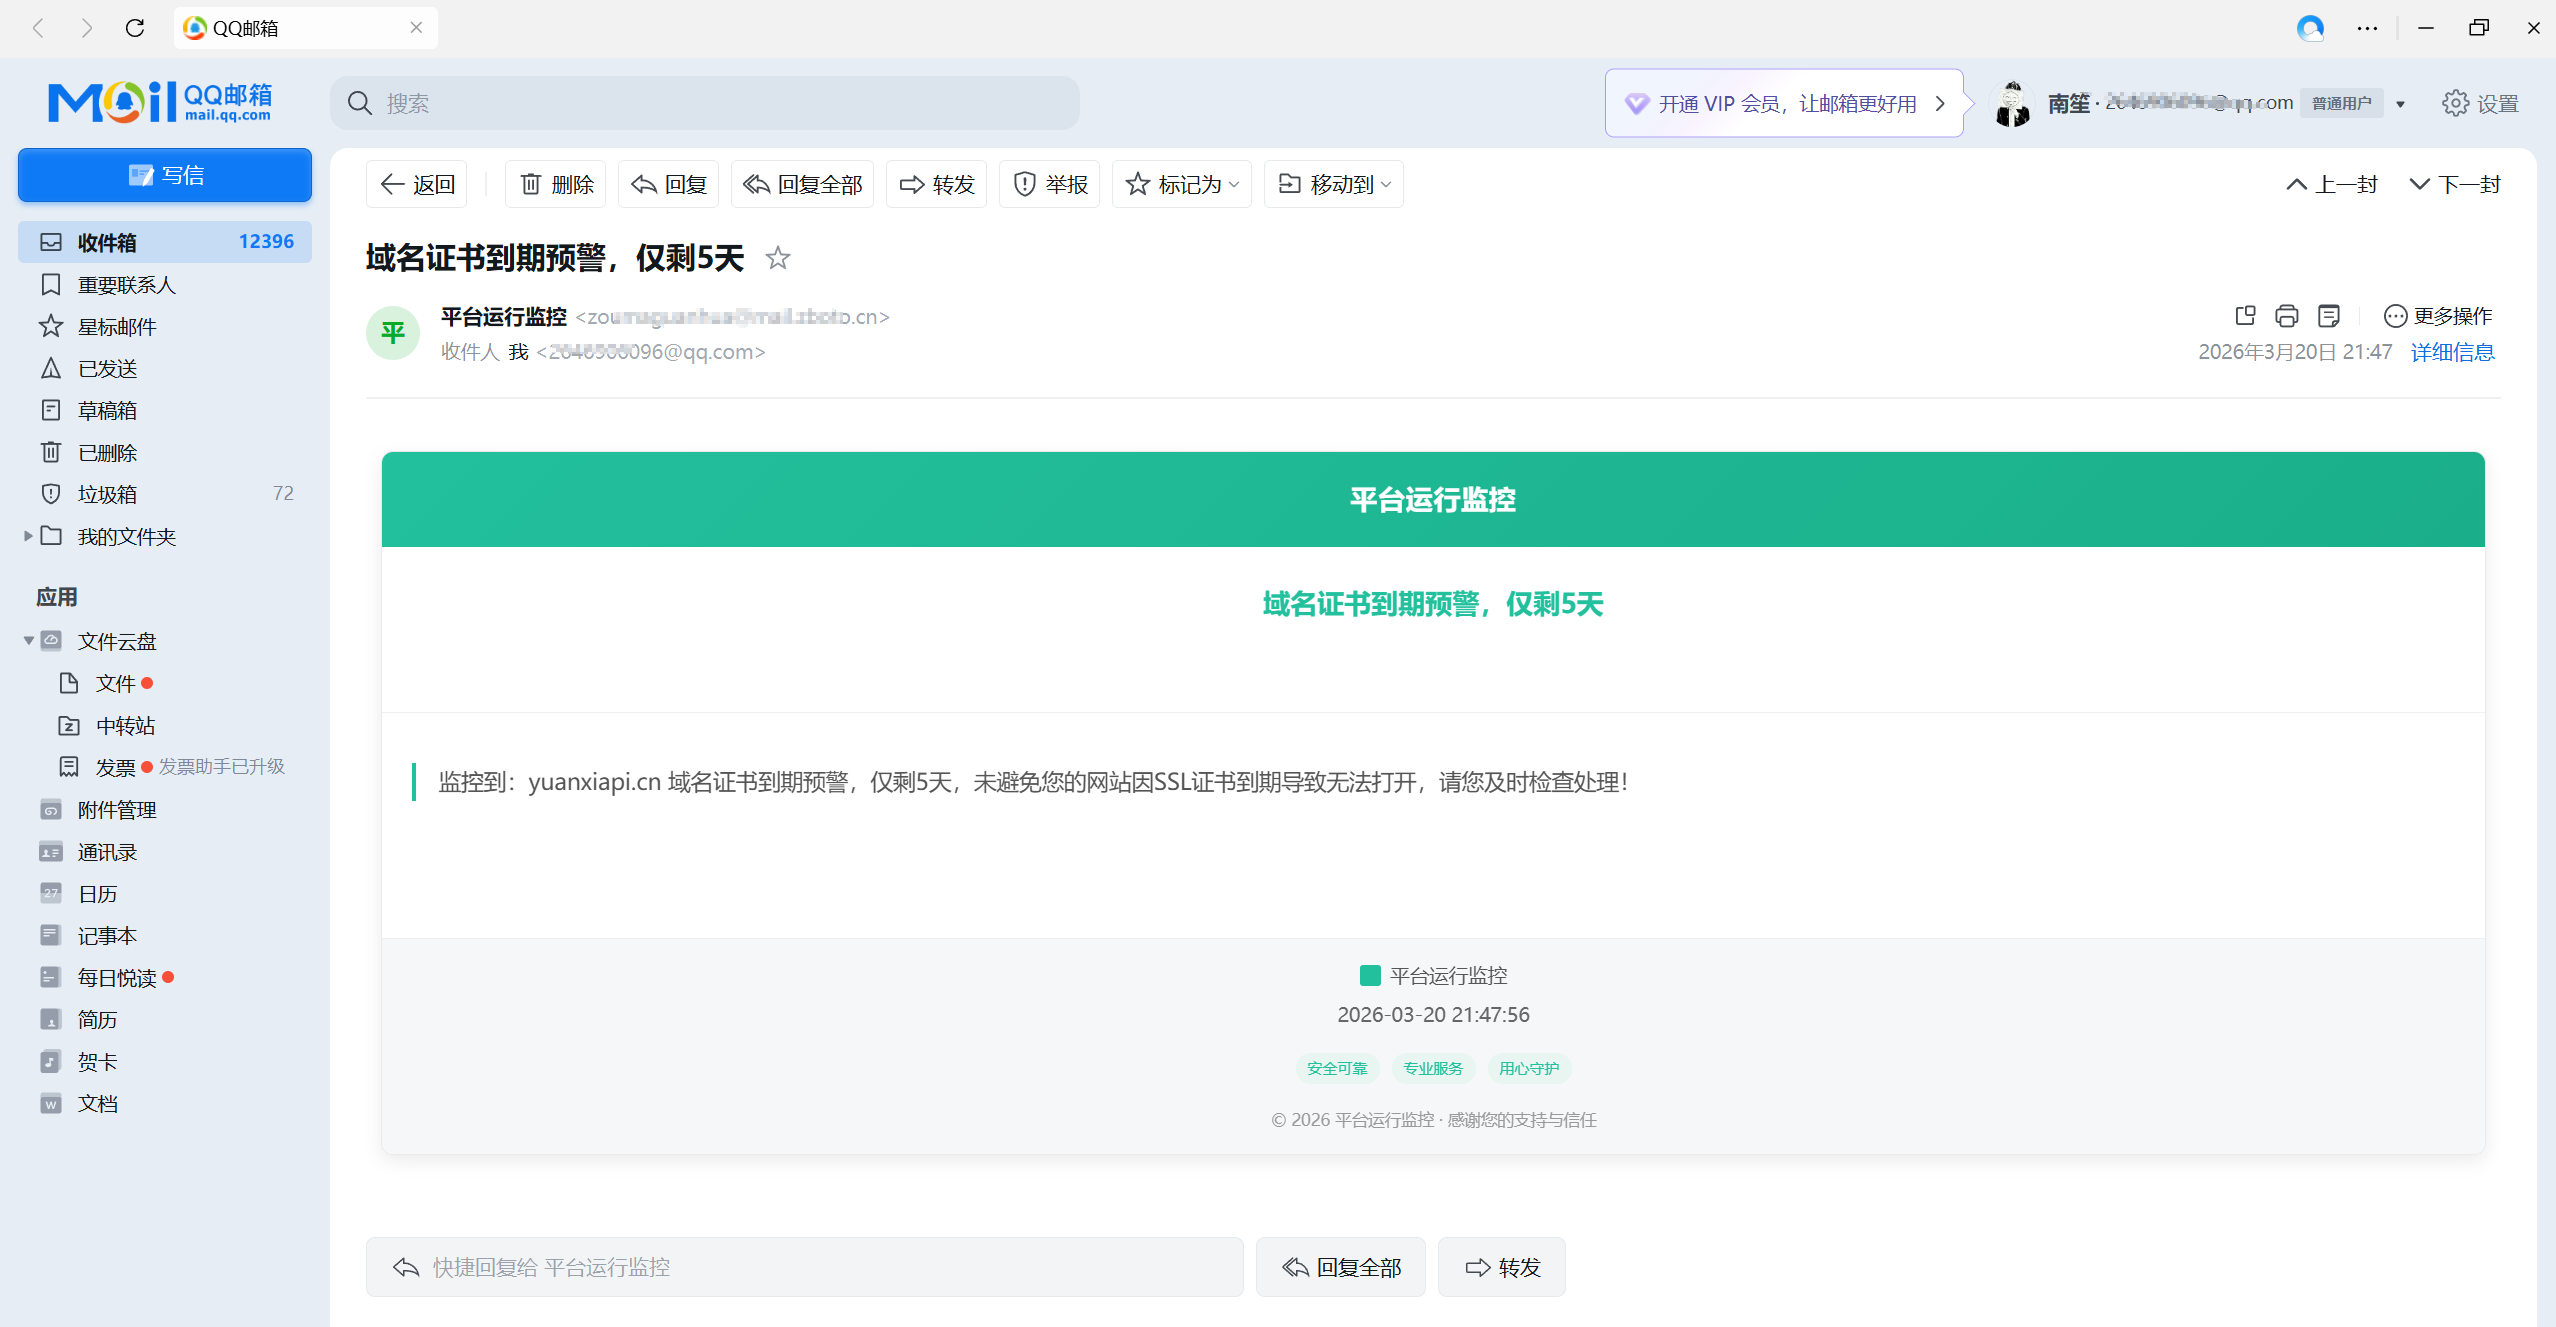Open the 移动到 dropdown
The width and height of the screenshot is (2556, 1327).
click(x=1333, y=184)
